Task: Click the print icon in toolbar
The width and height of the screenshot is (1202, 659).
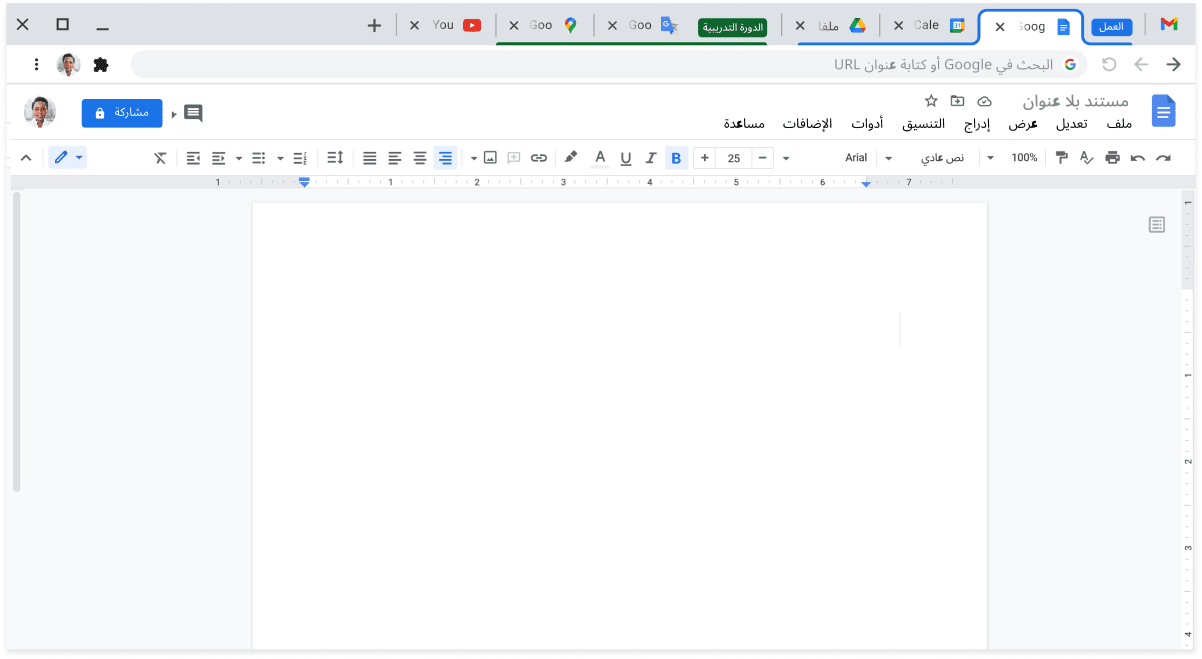Action: (1112, 158)
